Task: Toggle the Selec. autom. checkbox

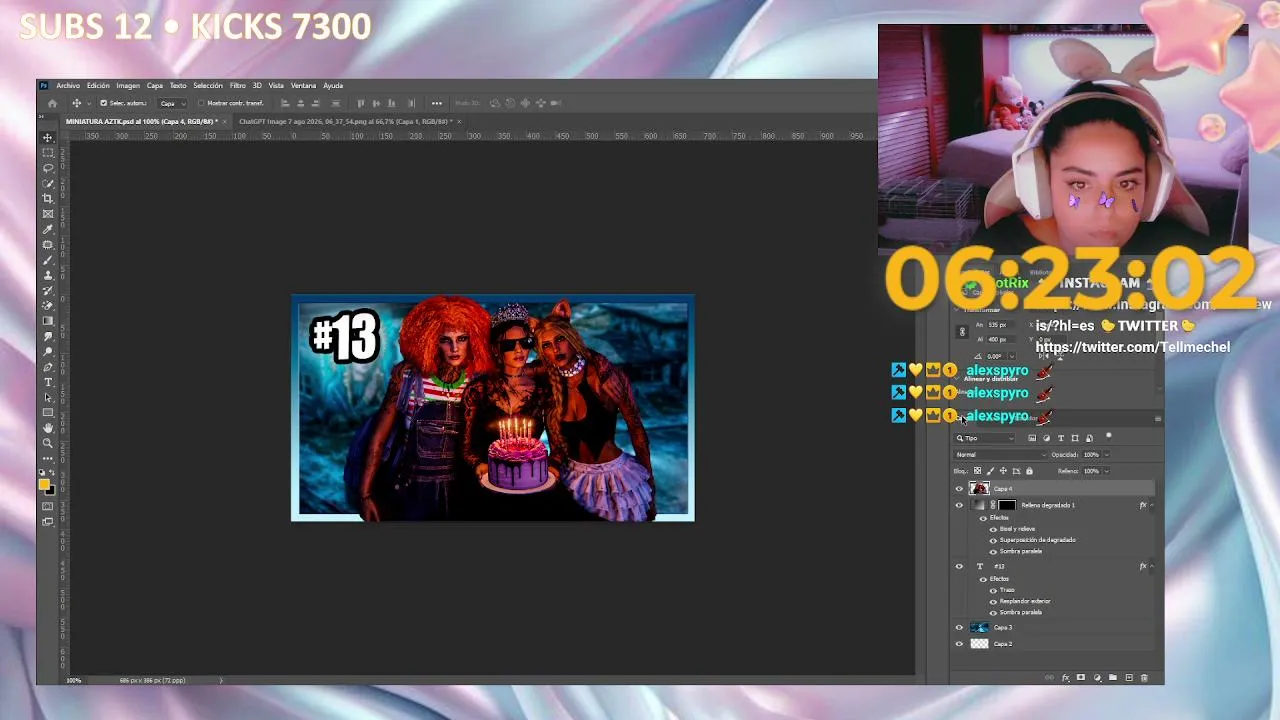Action: pyautogui.click(x=103, y=103)
